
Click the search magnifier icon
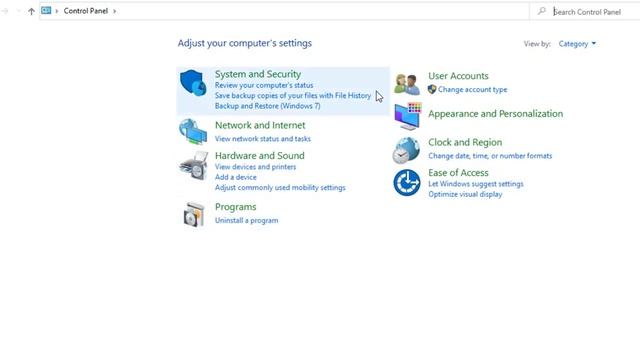(542, 11)
